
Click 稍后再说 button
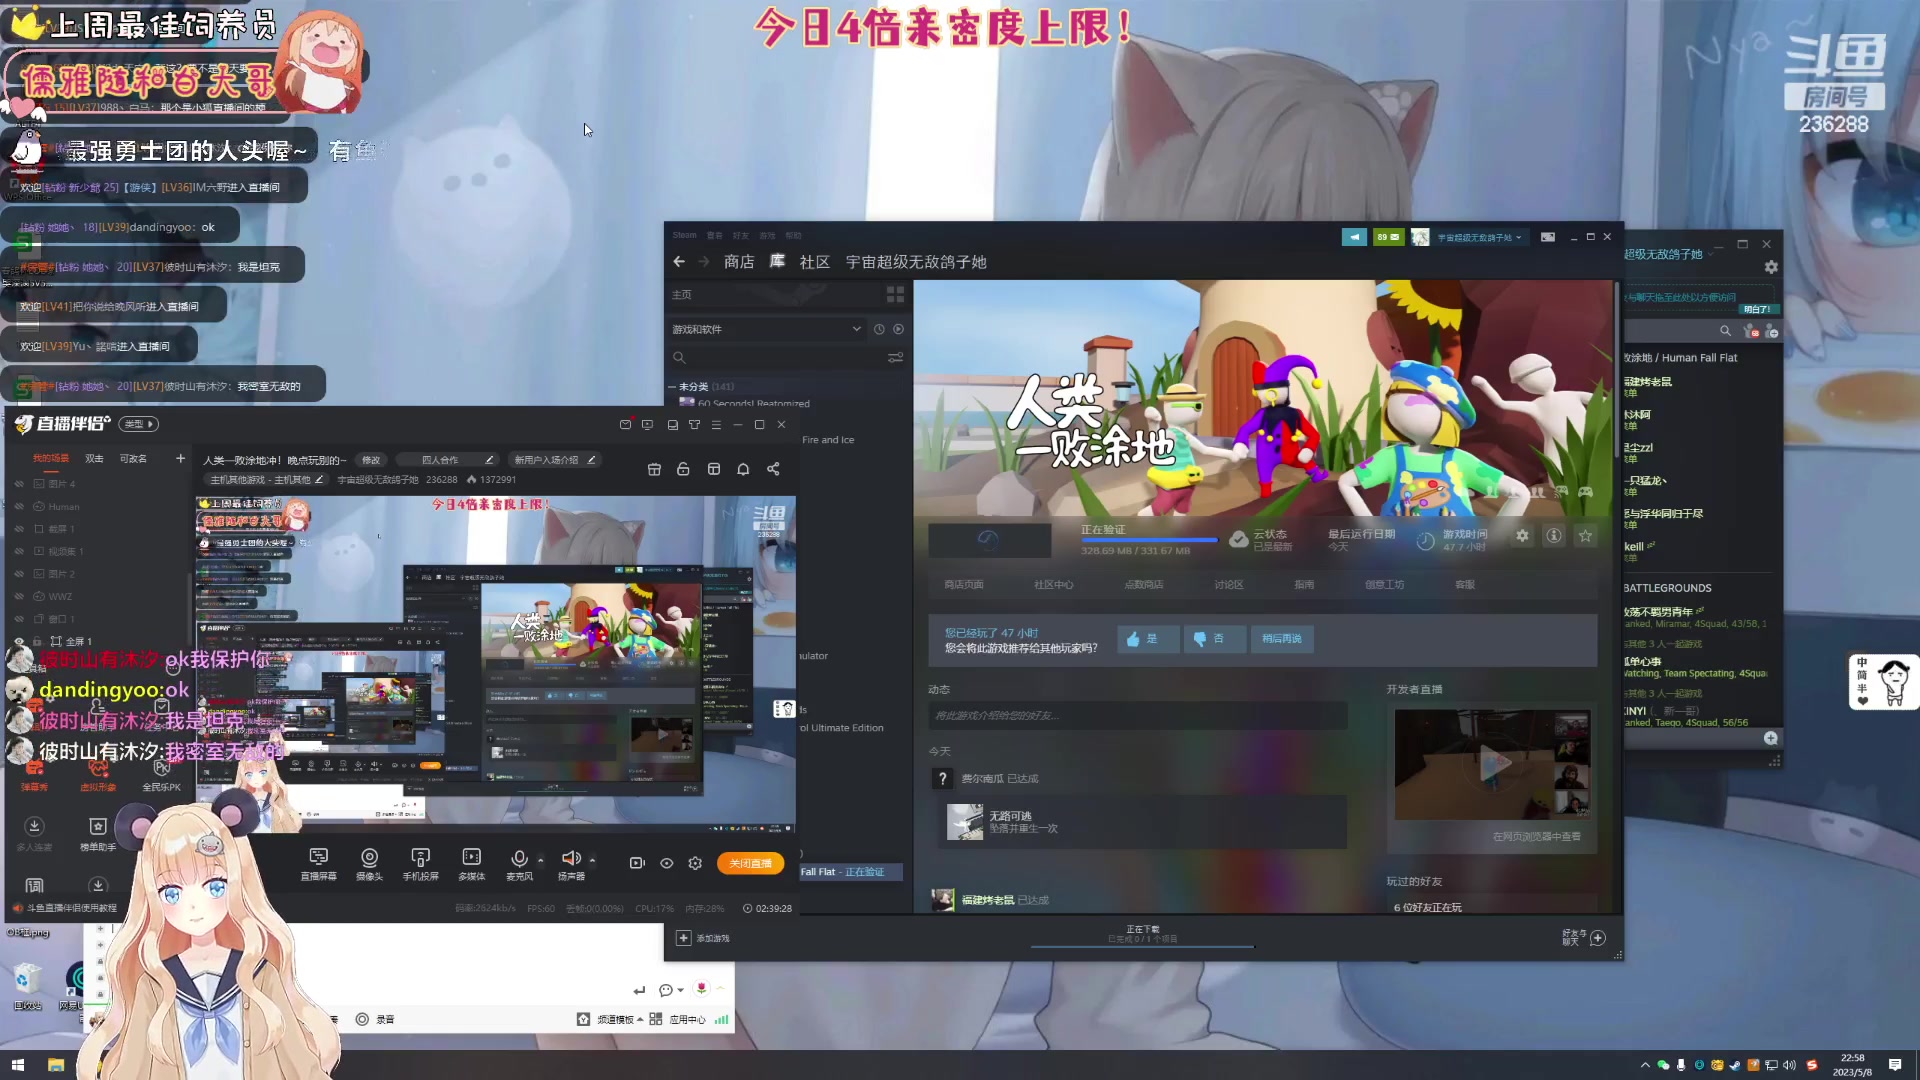tap(1282, 639)
